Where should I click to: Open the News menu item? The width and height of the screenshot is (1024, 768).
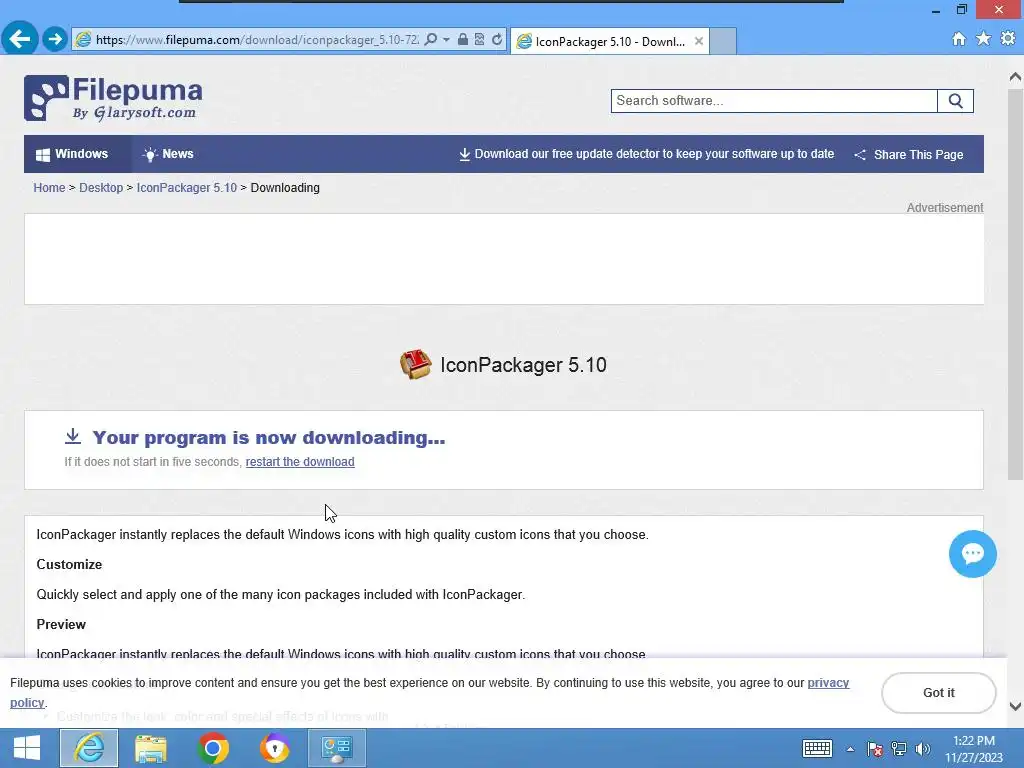(x=168, y=154)
